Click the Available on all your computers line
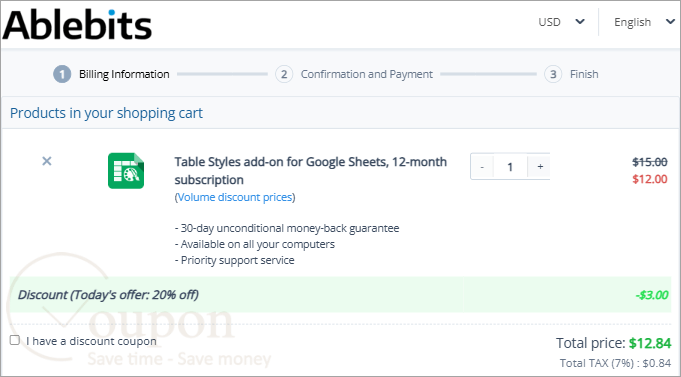 click(255, 244)
